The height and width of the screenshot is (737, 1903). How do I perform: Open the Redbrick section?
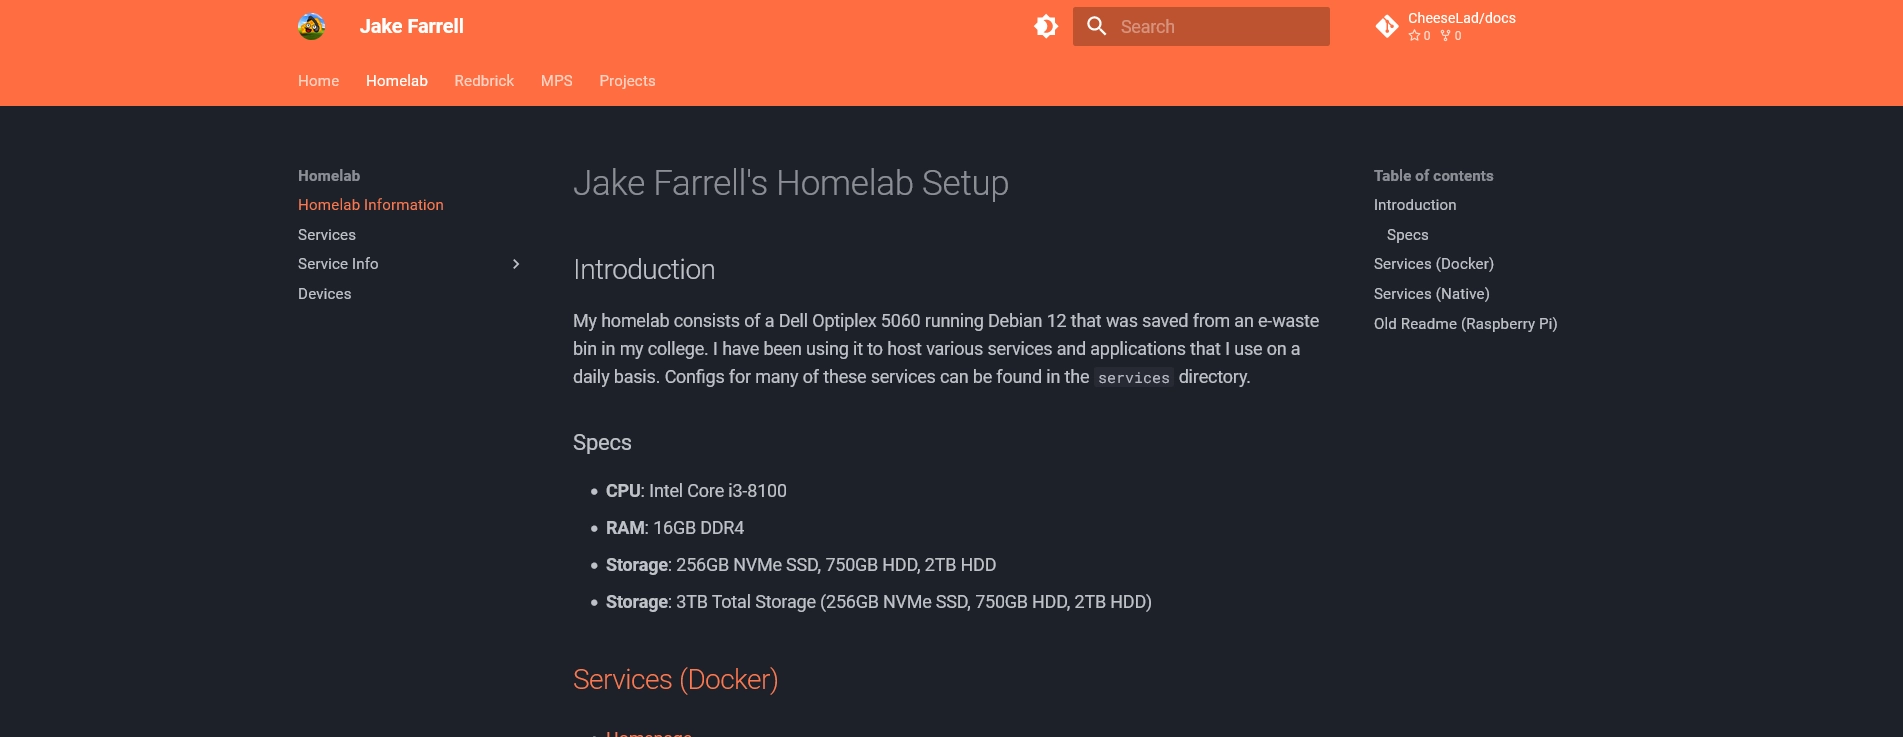tap(484, 80)
